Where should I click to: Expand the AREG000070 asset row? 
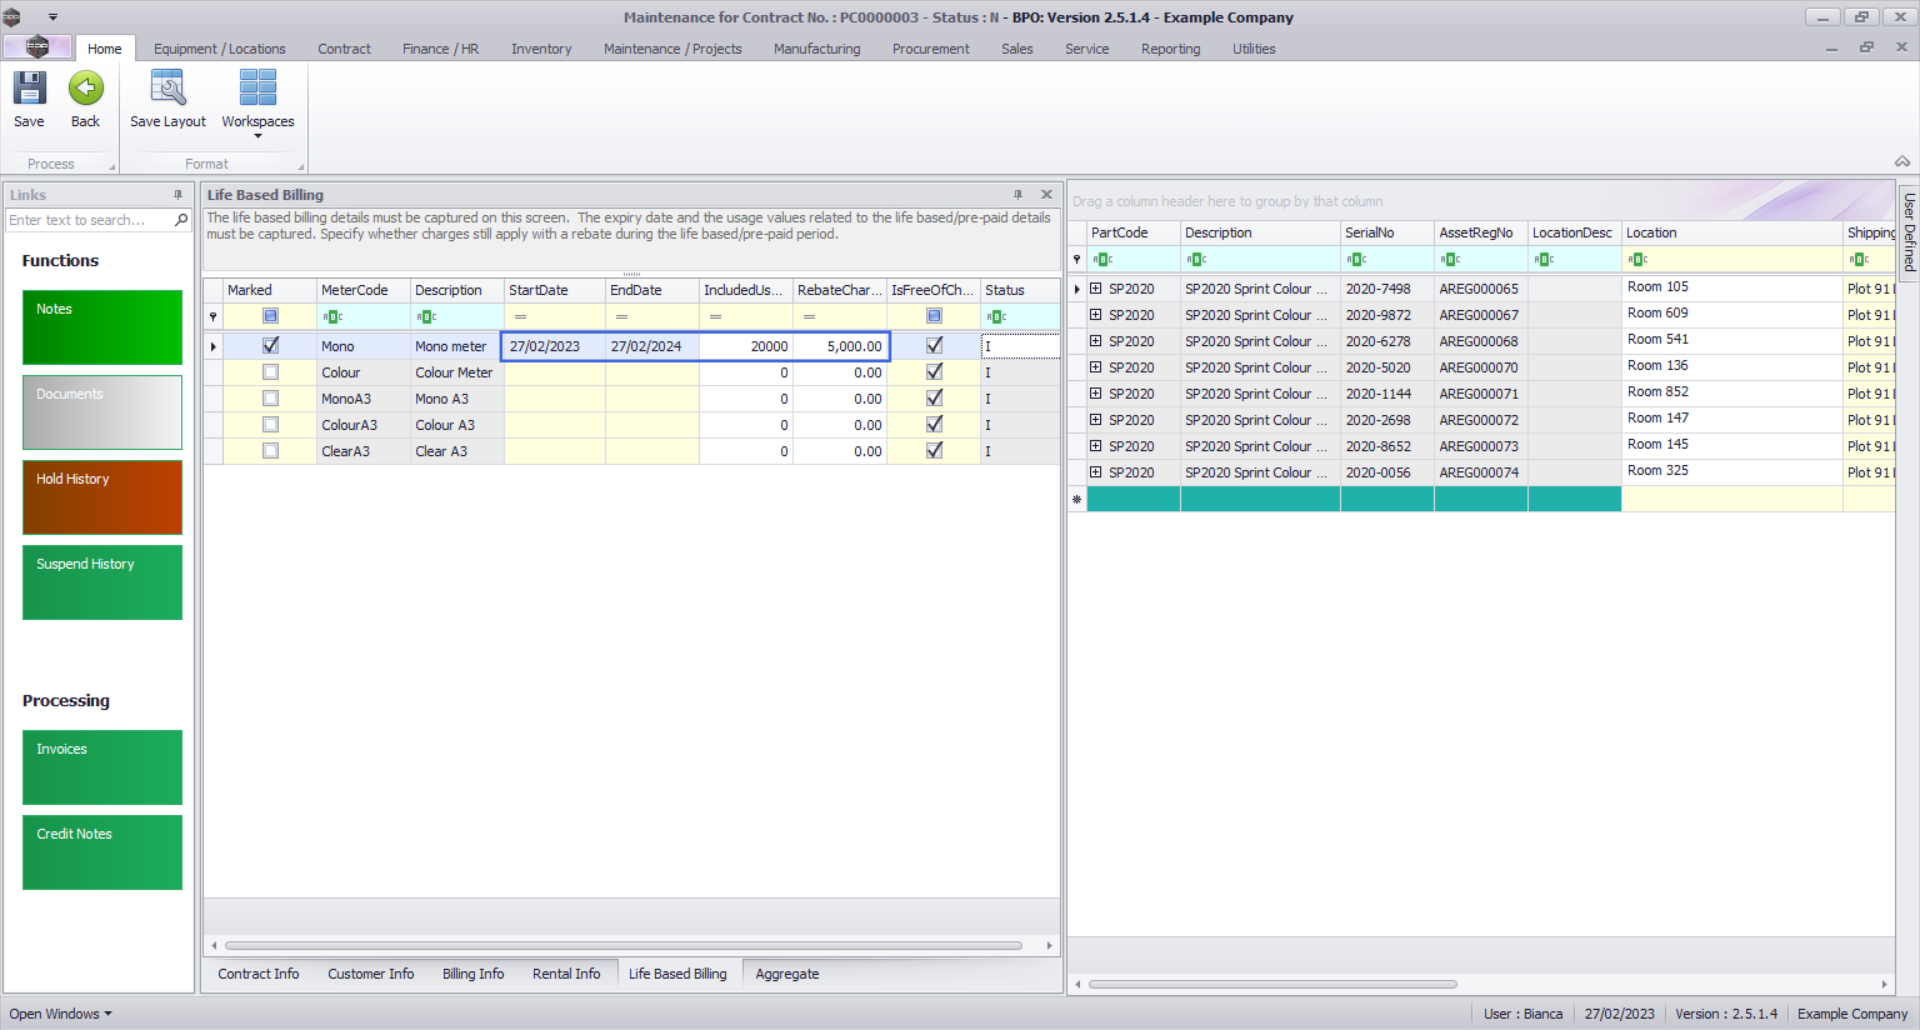point(1096,368)
